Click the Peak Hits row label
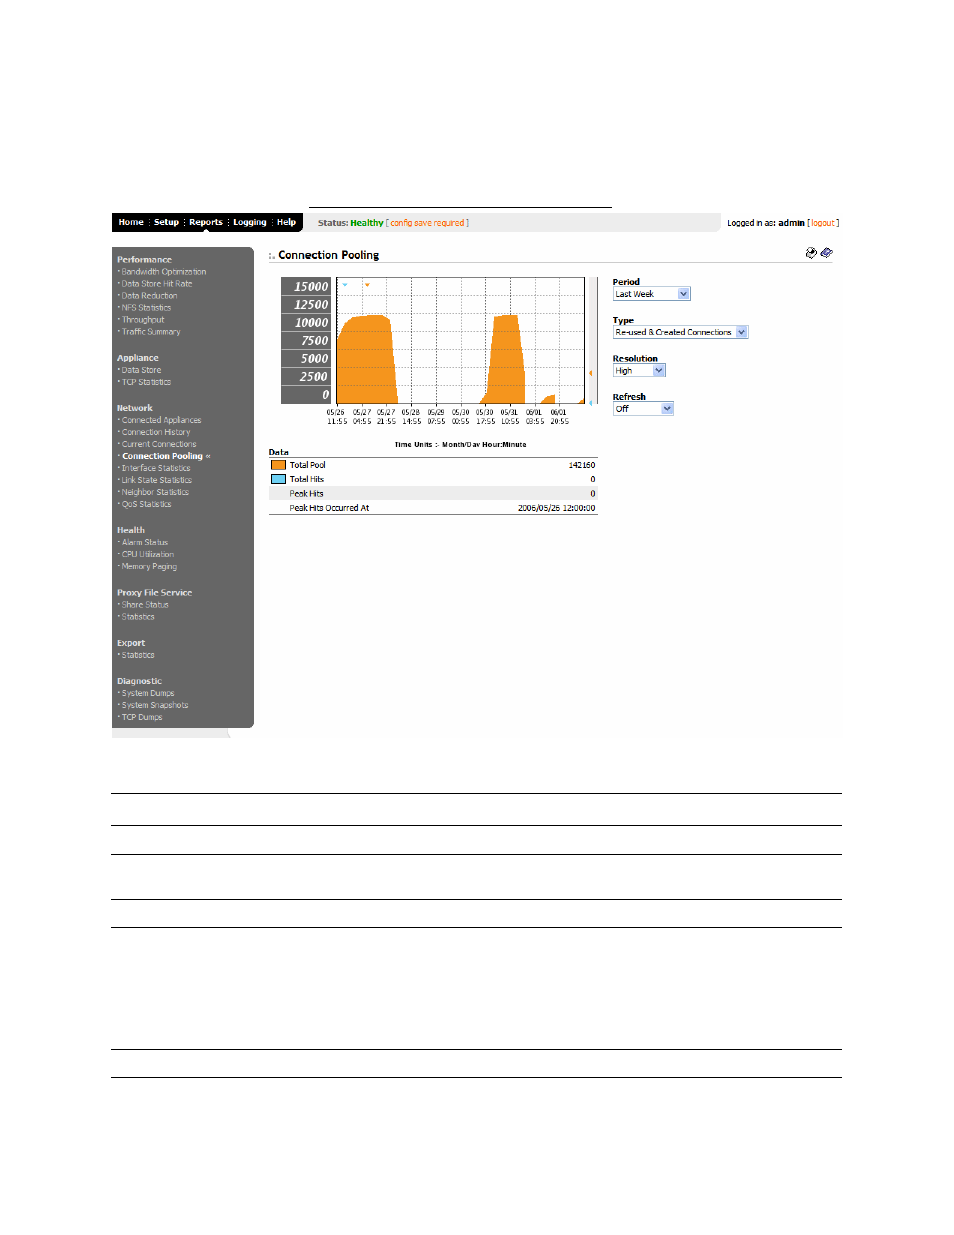Viewport: 954px width, 1235px height. click(306, 493)
